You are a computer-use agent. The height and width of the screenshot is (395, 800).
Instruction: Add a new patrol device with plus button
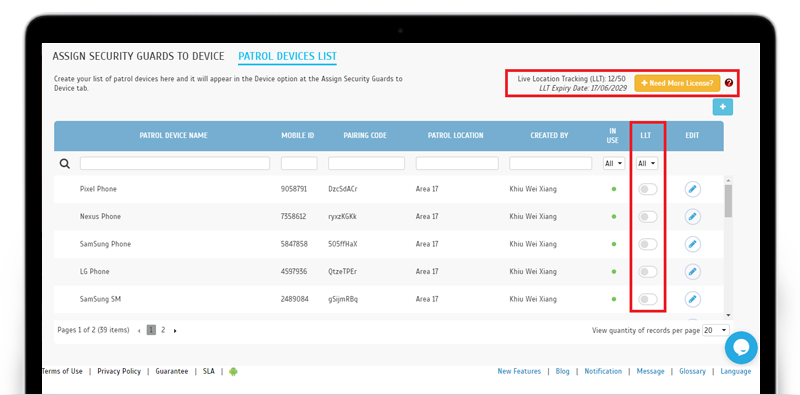pyautogui.click(x=723, y=107)
